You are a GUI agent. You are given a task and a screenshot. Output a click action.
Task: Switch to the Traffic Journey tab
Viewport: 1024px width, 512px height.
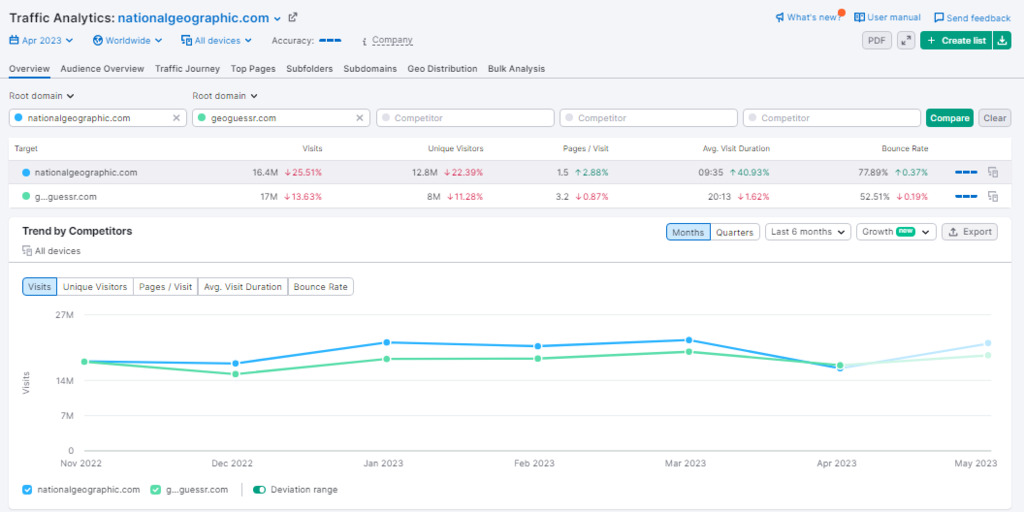coord(187,69)
